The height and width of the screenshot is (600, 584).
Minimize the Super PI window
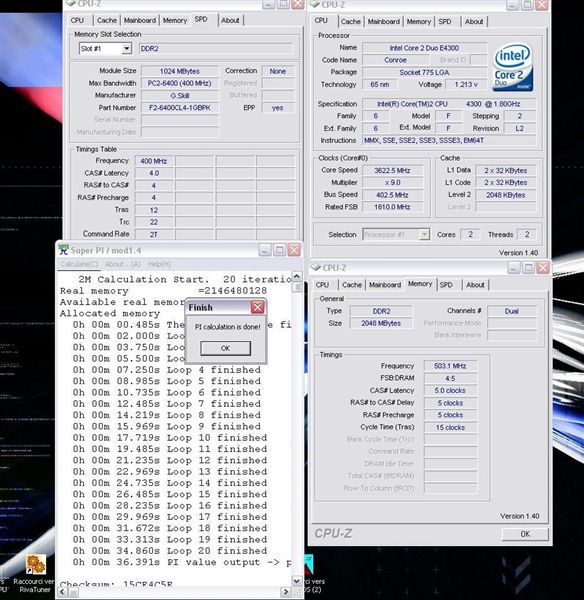click(x=265, y=250)
